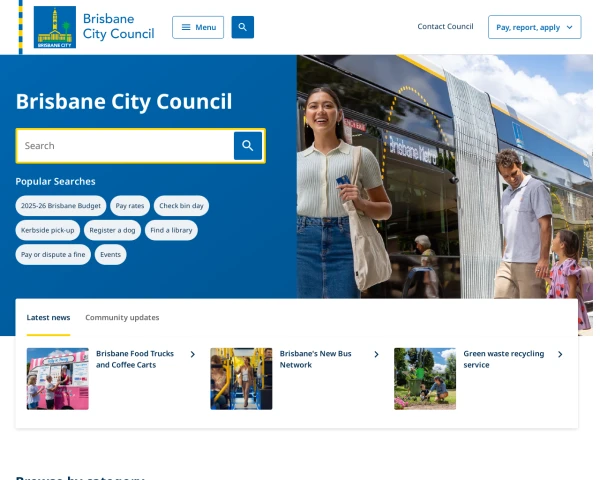The height and width of the screenshot is (480, 600).
Task: Select the Register a dog pill
Action: tap(112, 230)
